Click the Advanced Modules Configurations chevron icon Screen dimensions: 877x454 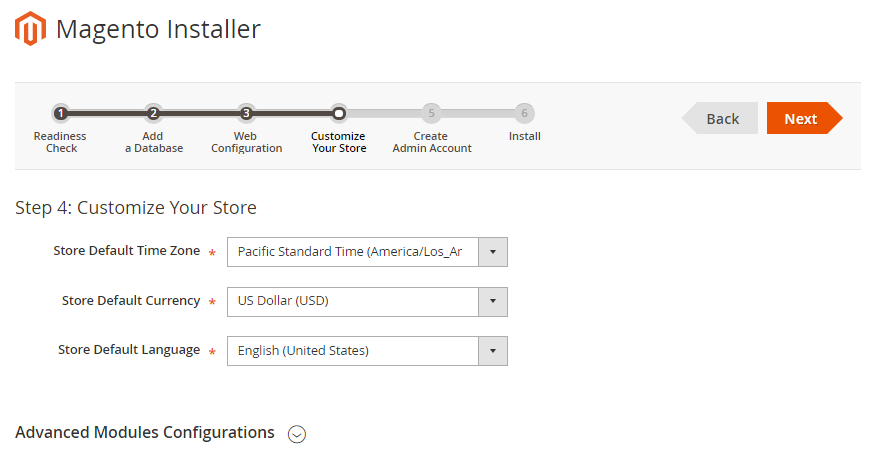tap(296, 434)
